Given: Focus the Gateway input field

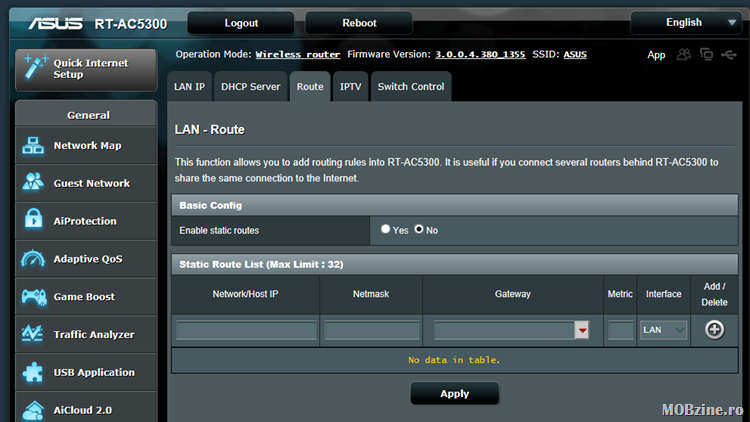Looking at the screenshot, I should click(504, 330).
